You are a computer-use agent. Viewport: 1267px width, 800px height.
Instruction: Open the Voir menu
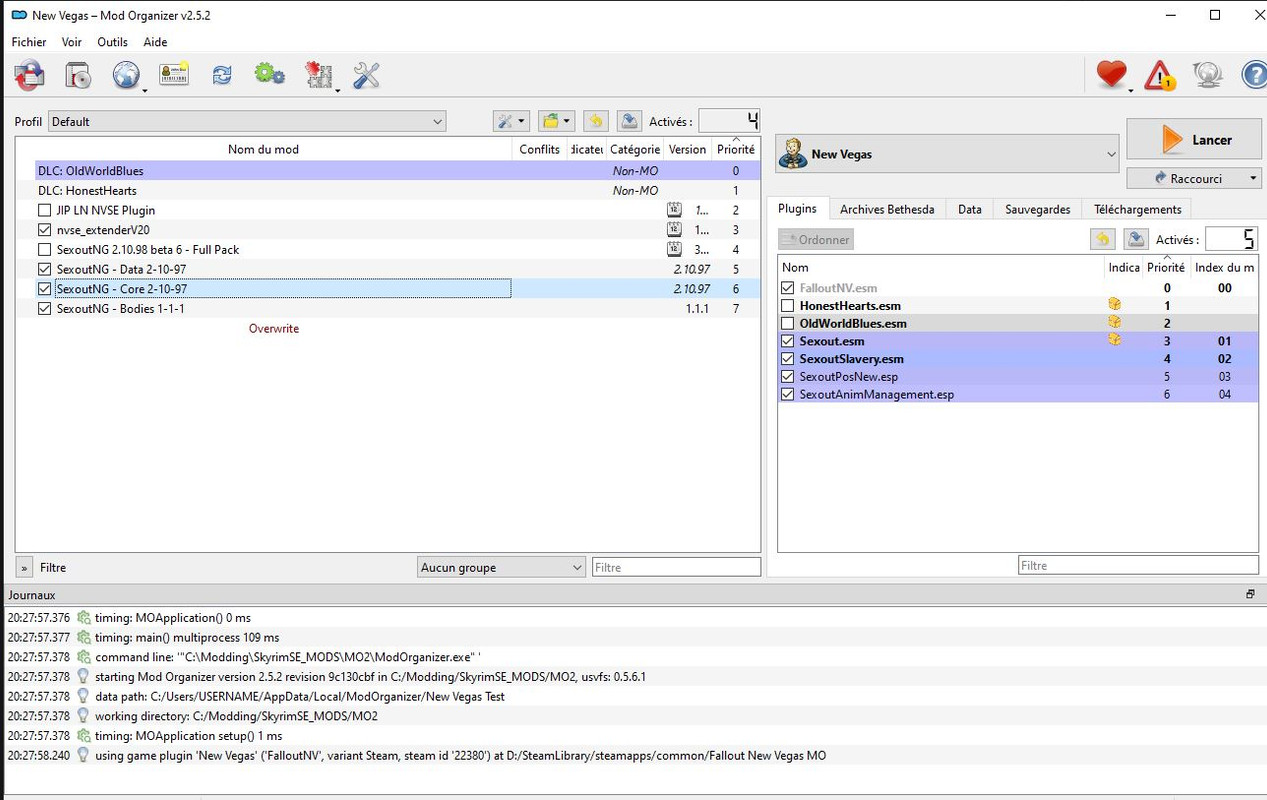[x=71, y=42]
